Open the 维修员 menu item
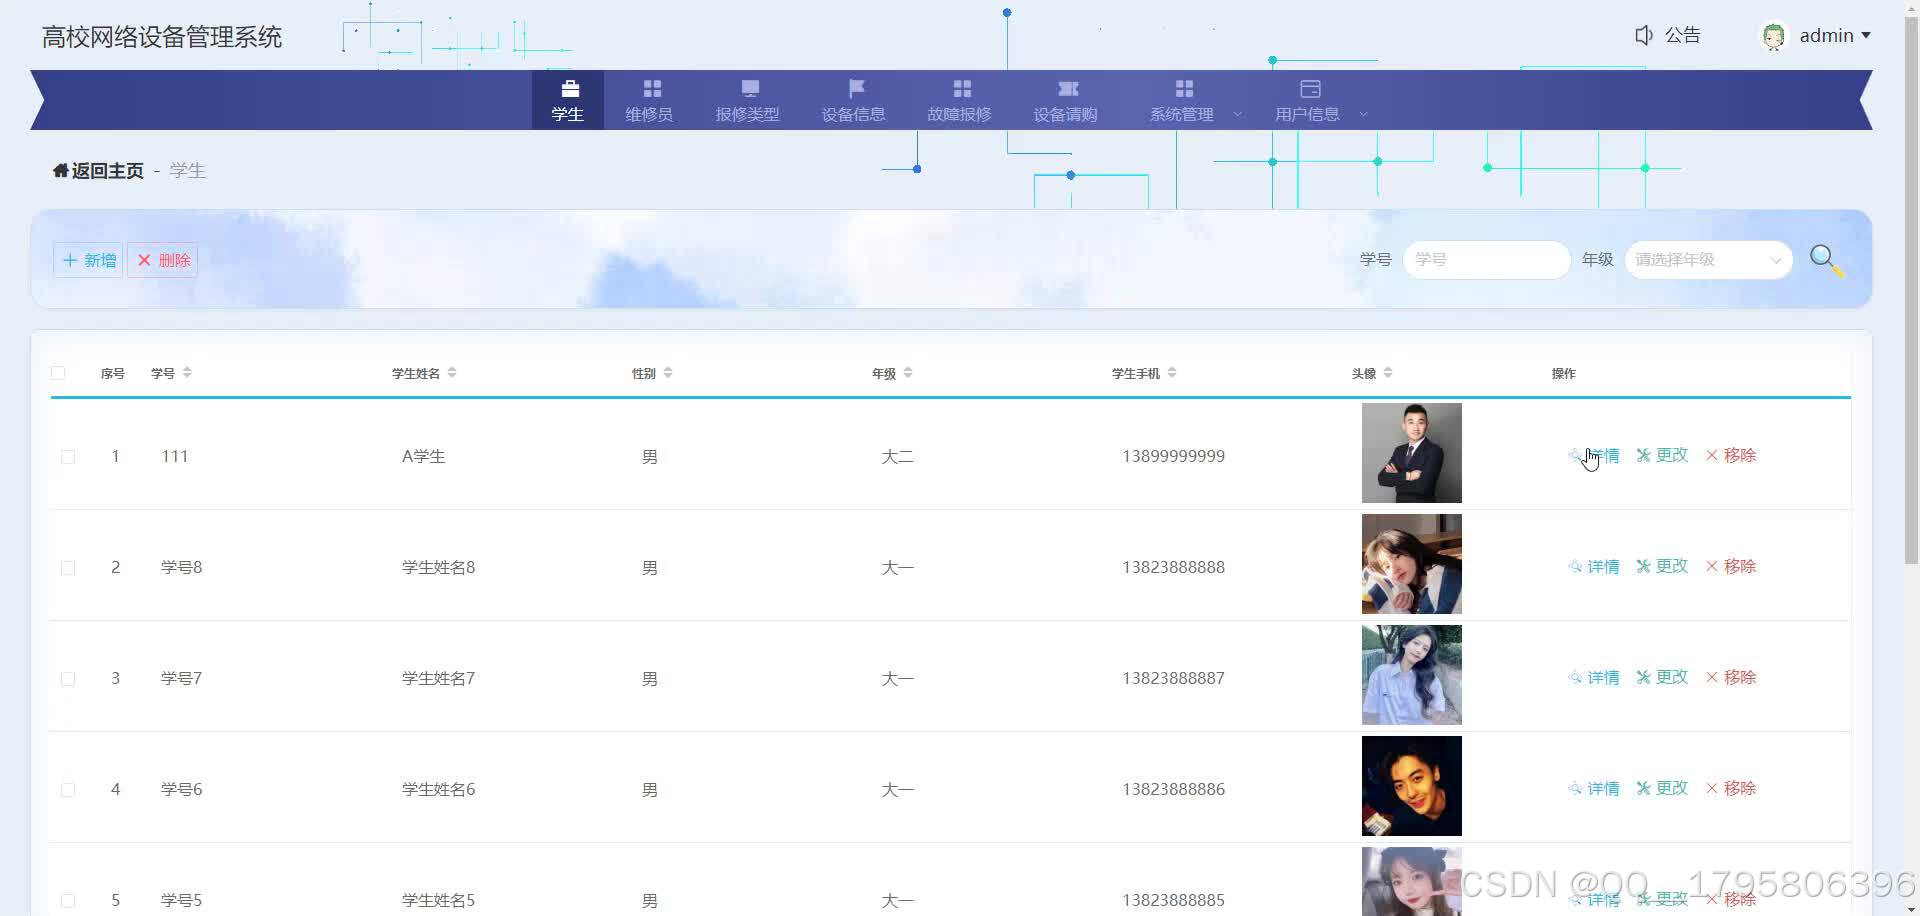Viewport: 1920px width, 916px height. (x=650, y=100)
